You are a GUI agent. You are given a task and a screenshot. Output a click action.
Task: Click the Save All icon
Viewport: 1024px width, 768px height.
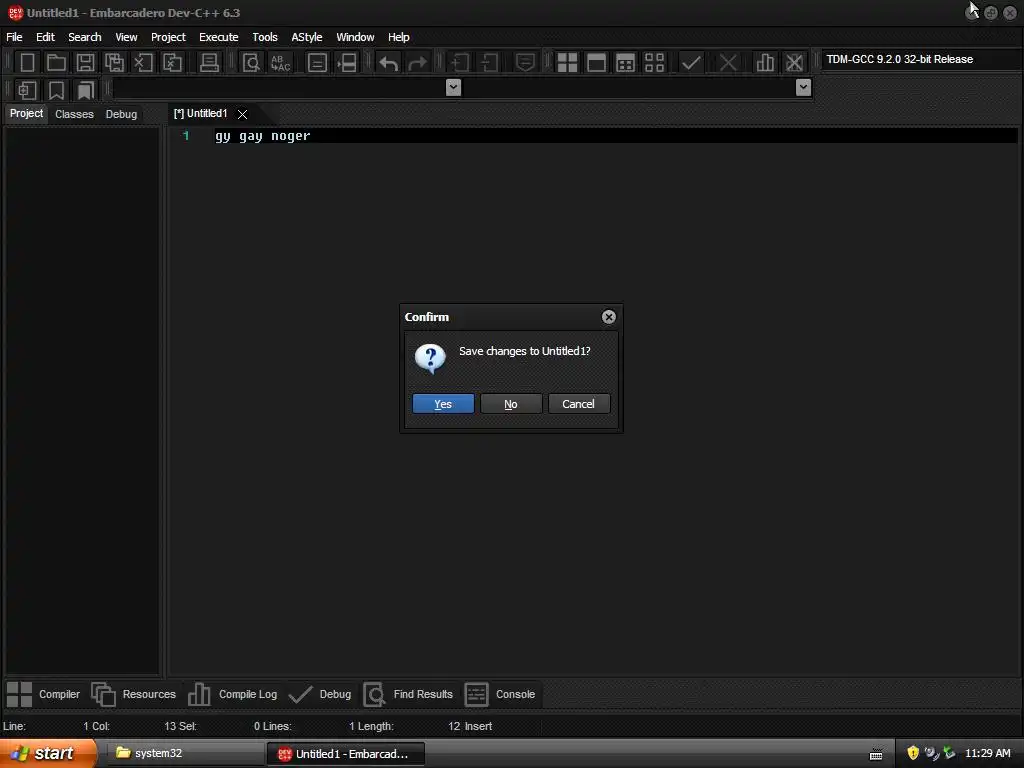point(114,63)
